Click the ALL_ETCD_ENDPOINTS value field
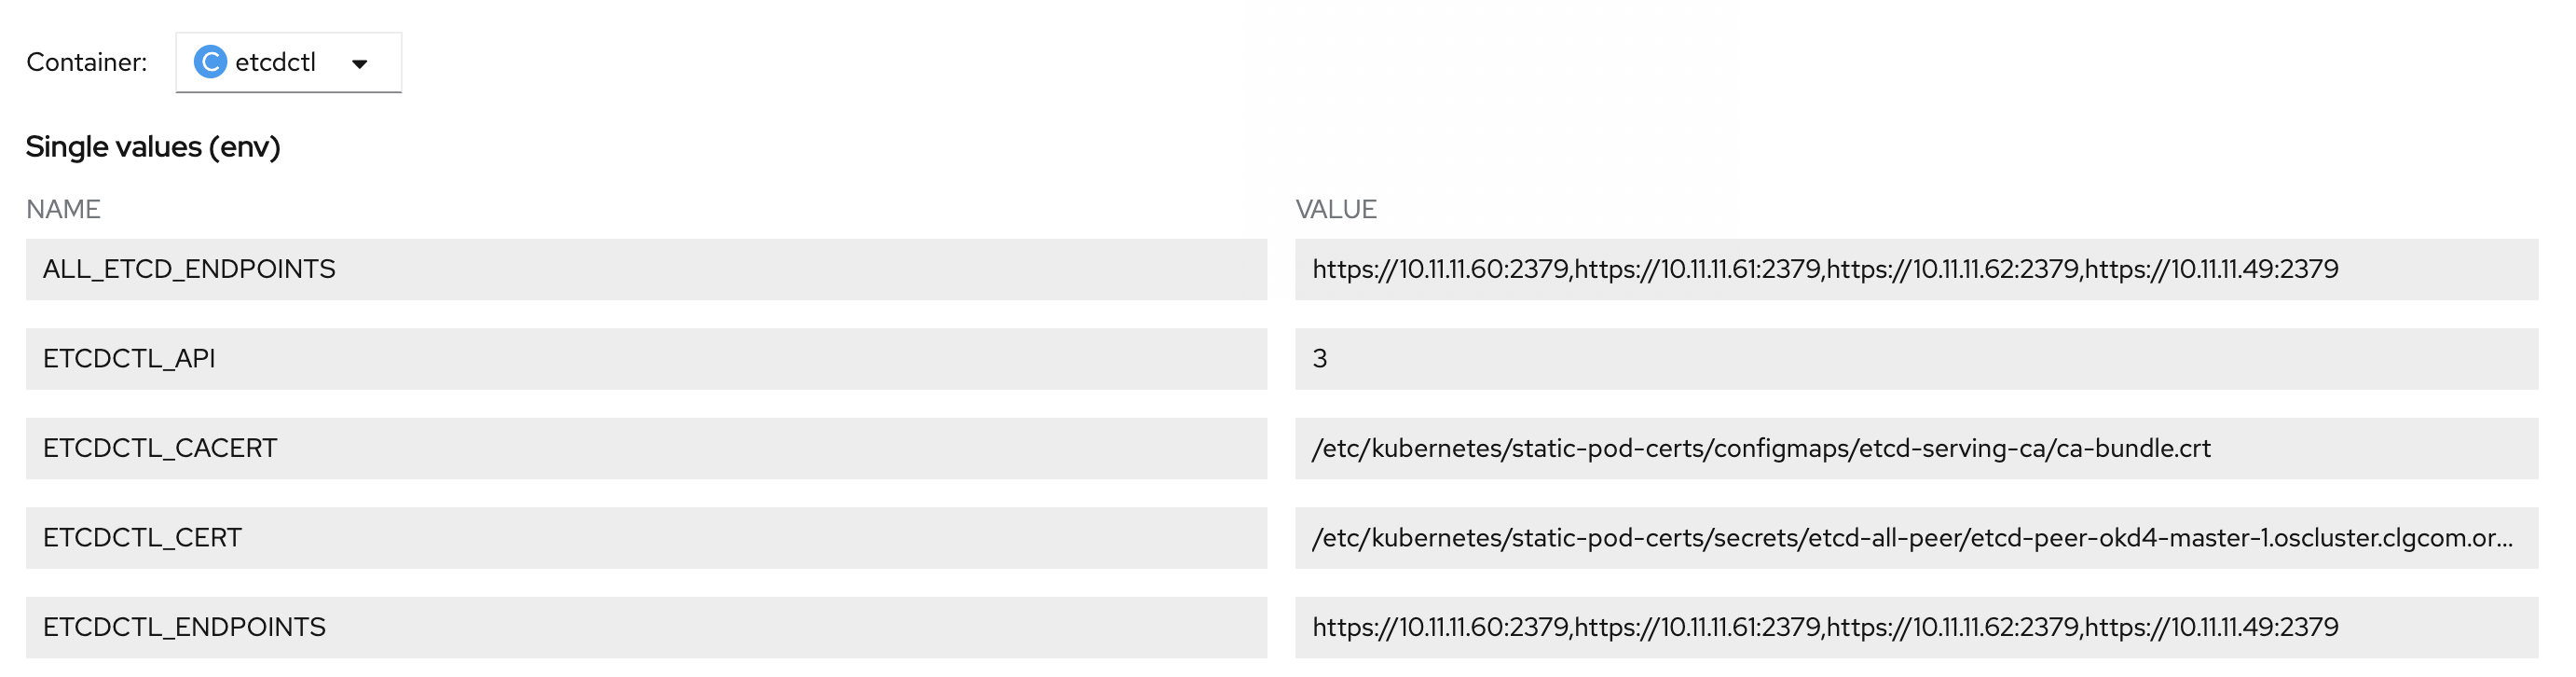This screenshot has width=2576, height=677. point(1916,269)
